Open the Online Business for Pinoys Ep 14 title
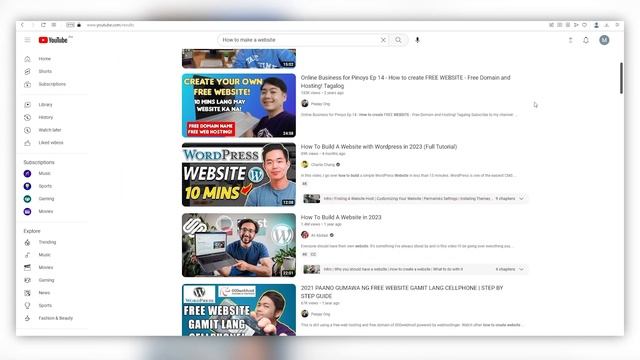Image resolution: width=640 pixels, height=360 pixels. 405,82
